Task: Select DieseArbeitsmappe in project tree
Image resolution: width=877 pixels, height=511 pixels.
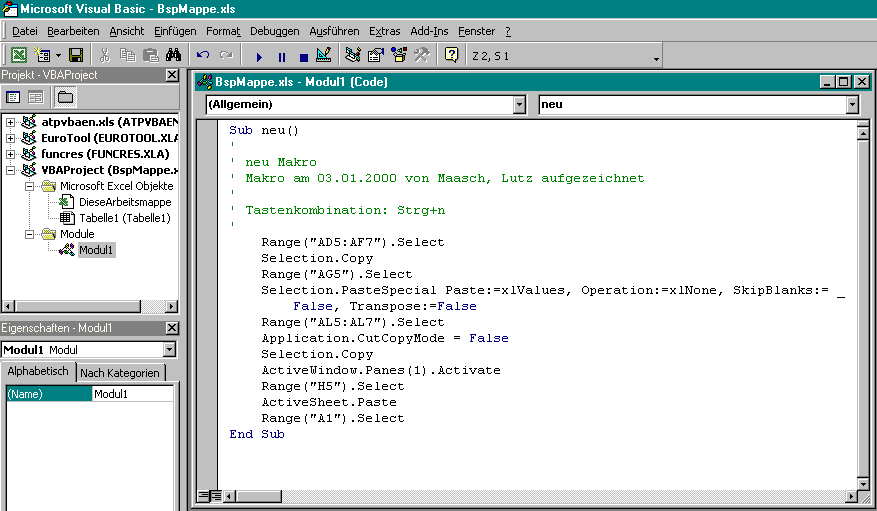Action: (125, 202)
